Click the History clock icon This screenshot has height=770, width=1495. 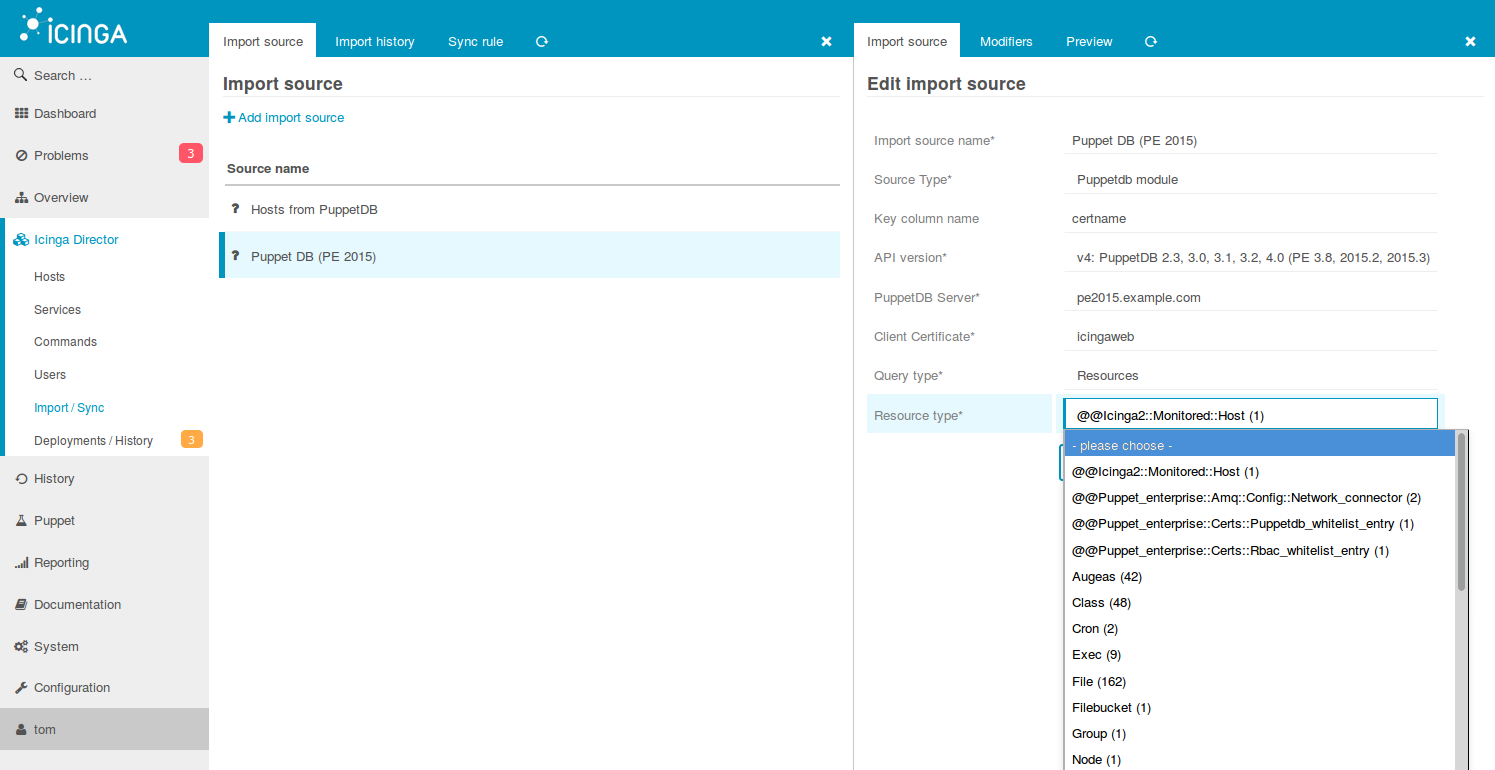(x=21, y=479)
